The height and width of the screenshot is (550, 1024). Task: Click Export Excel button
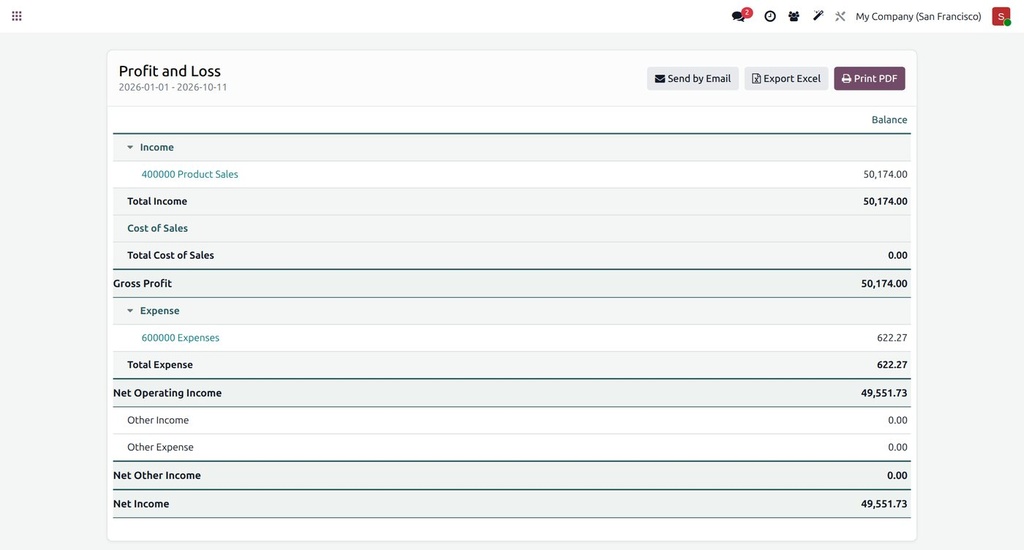click(786, 78)
